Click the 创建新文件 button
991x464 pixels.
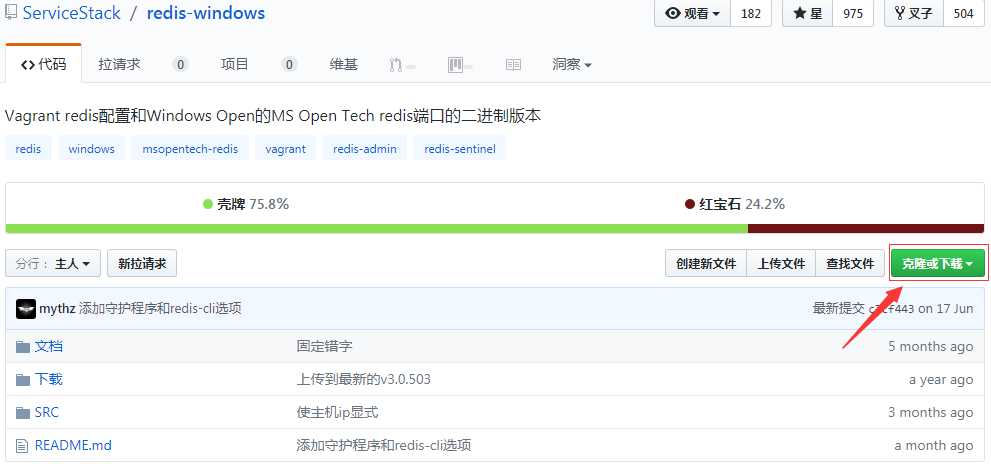pyautogui.click(x=706, y=264)
